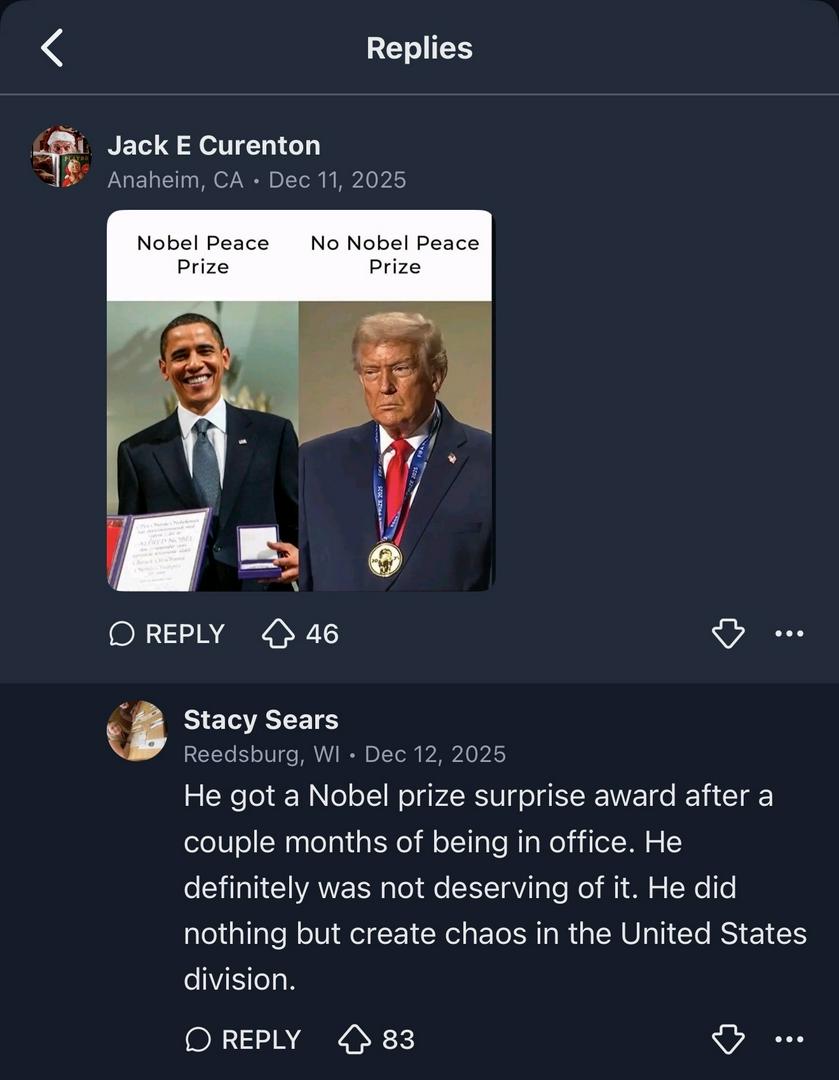Screen dimensions: 839x1080
Task: Reply to Stacy Sears' comment
Action: click(x=243, y=1040)
